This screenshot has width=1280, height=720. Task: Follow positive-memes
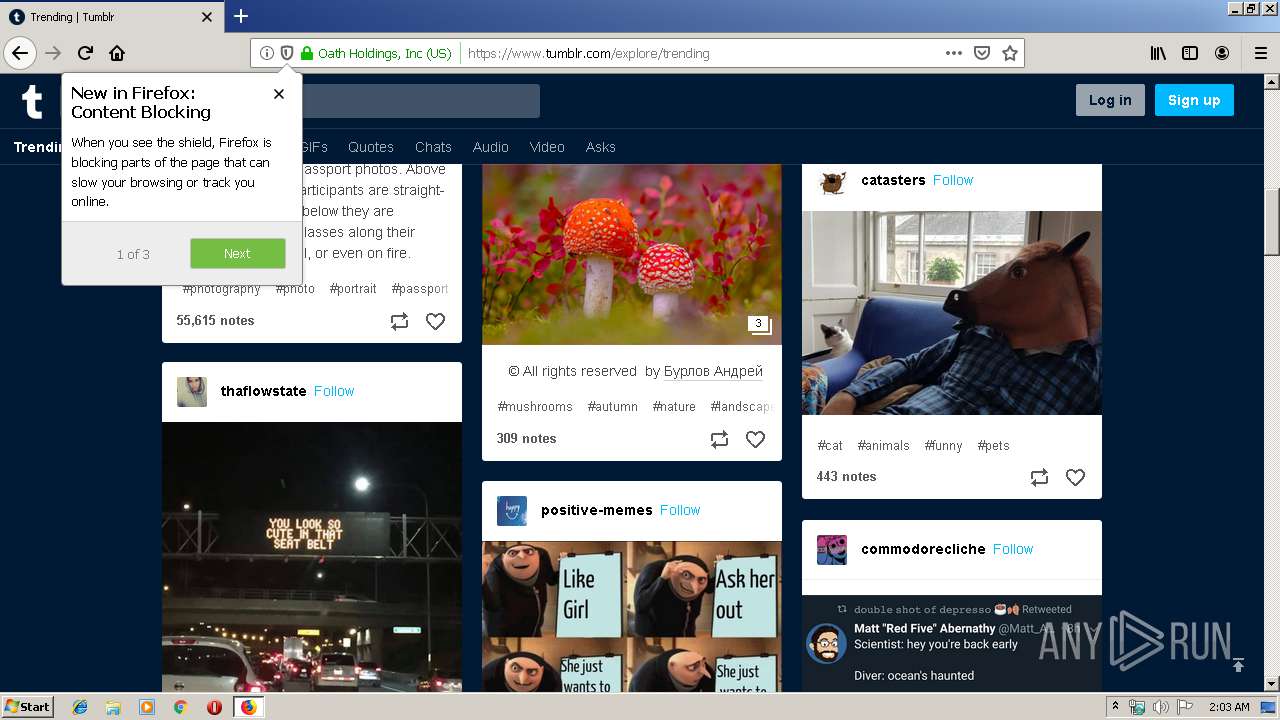click(x=680, y=510)
